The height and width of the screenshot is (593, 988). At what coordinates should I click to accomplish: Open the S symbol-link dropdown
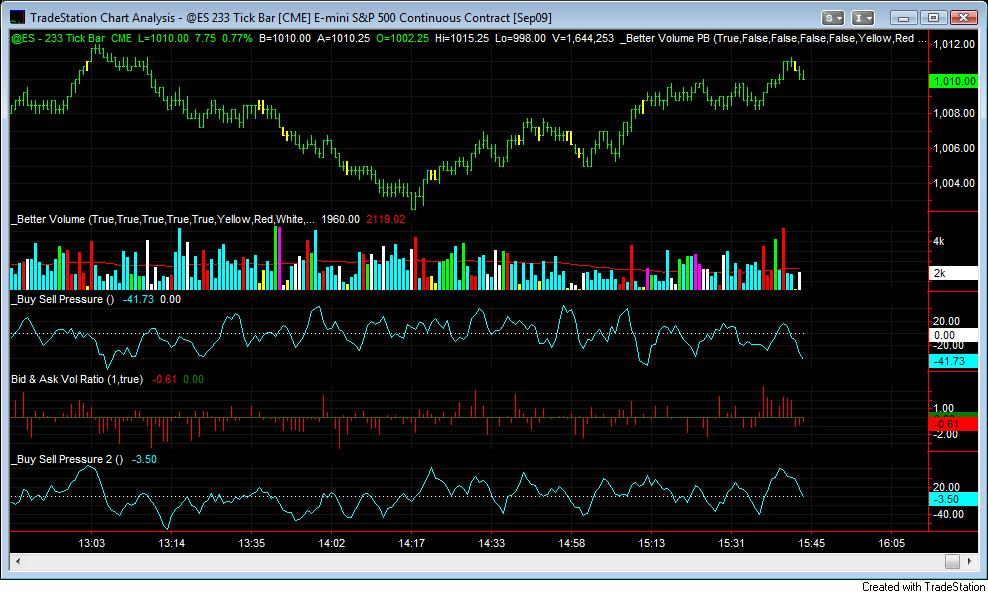tap(833, 18)
